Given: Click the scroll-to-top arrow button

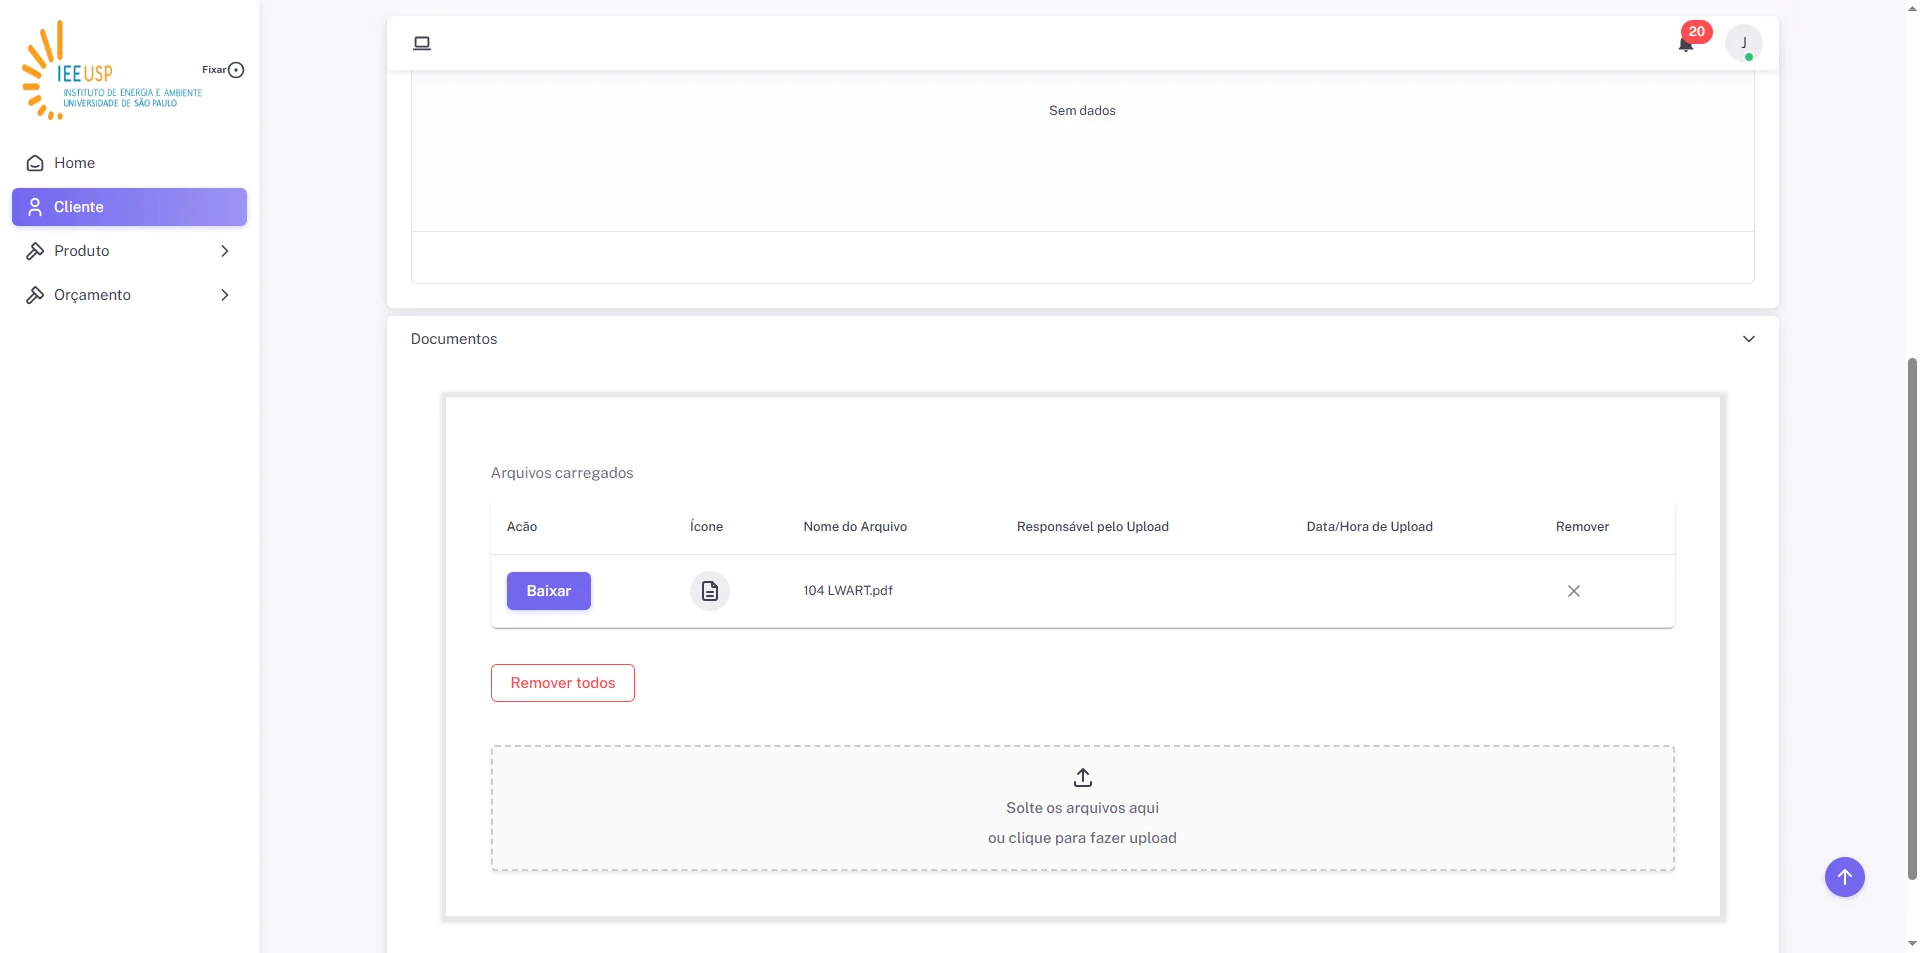Looking at the screenshot, I should pyautogui.click(x=1845, y=877).
